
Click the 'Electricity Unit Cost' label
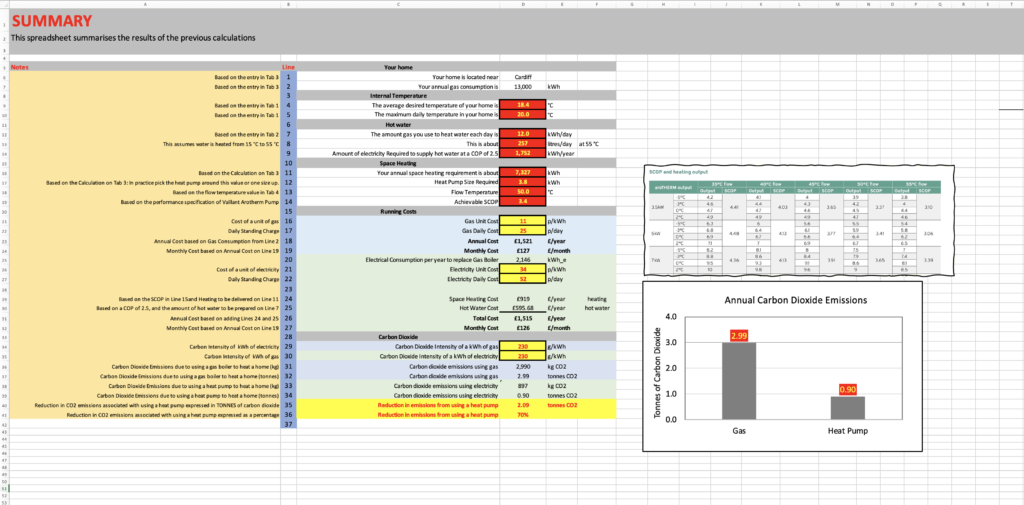tap(474, 269)
